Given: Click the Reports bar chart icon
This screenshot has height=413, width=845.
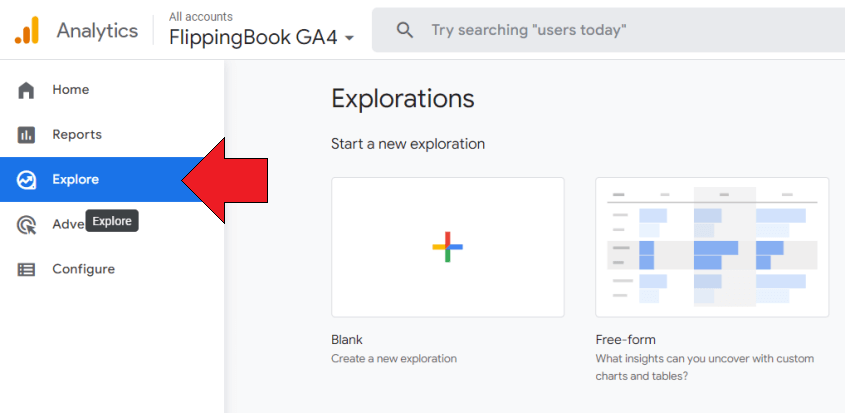Looking at the screenshot, I should point(26,135).
